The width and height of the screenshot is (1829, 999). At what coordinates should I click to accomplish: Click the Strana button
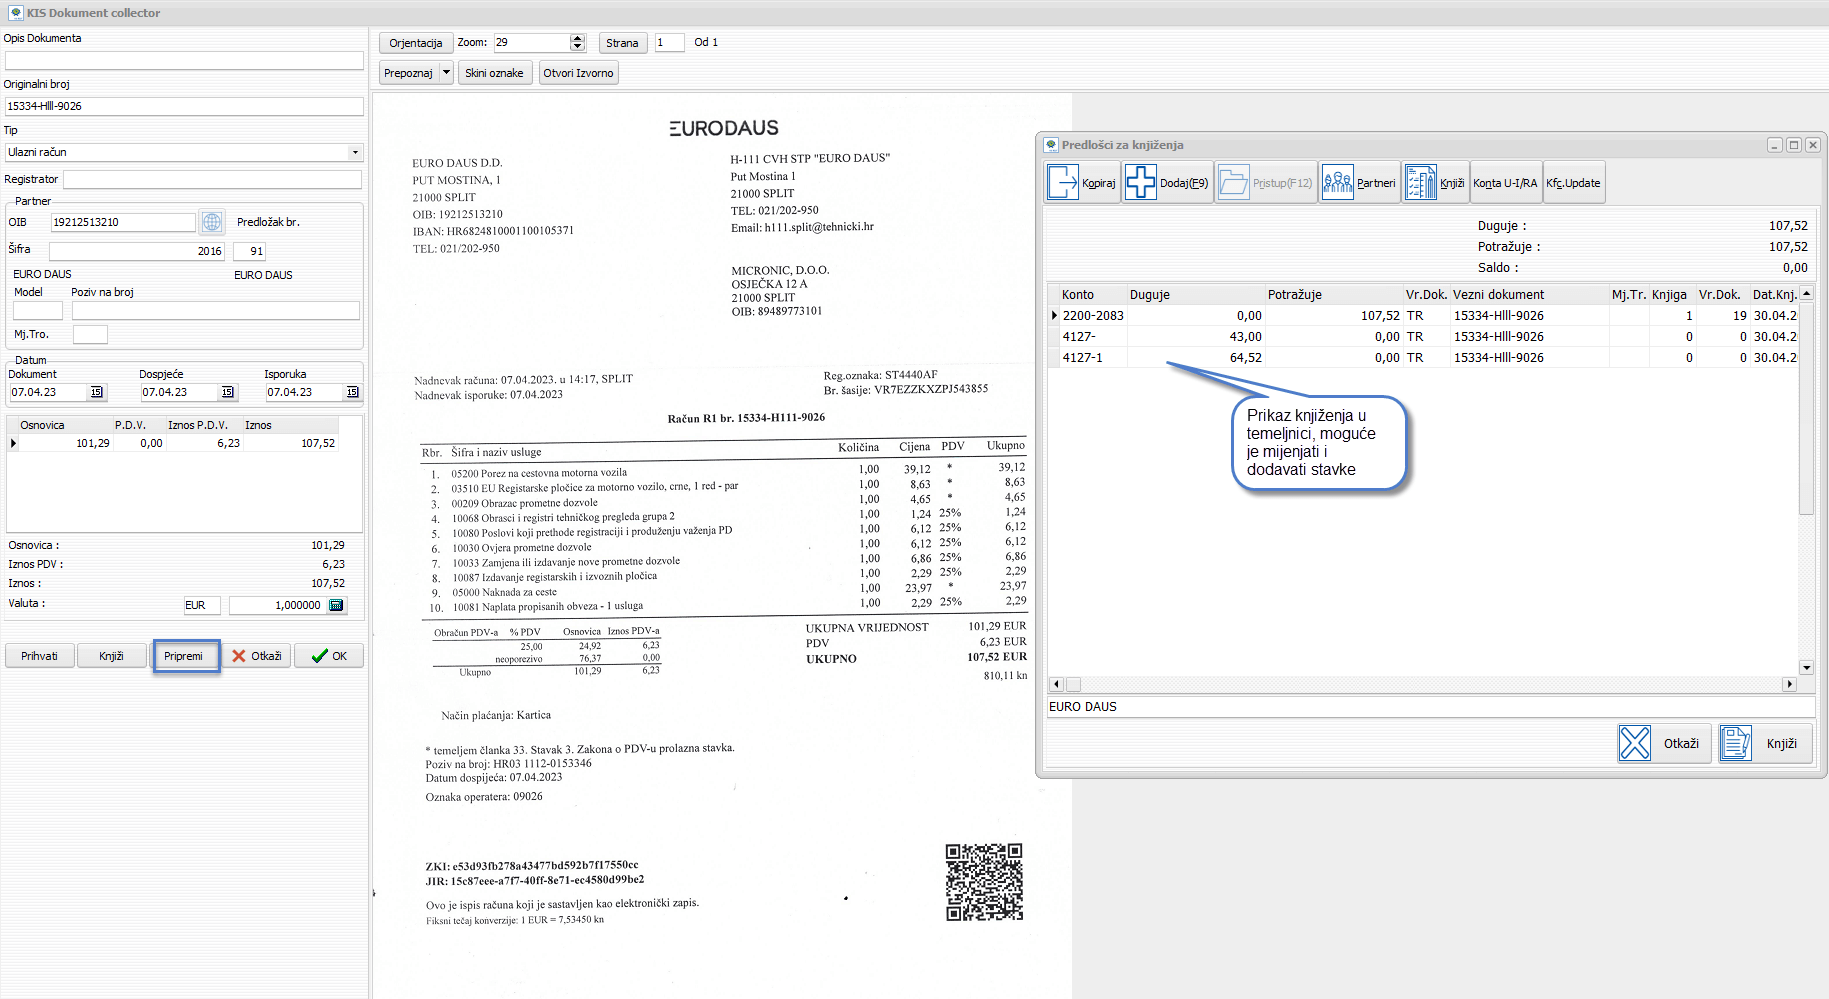pyautogui.click(x=622, y=43)
